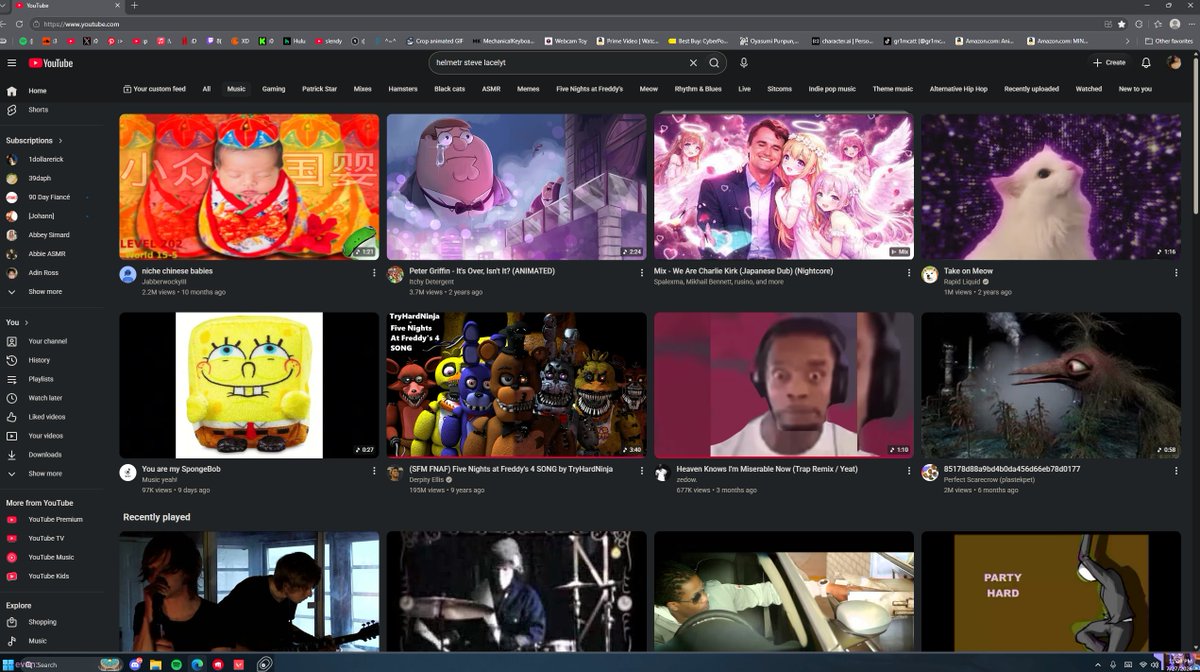Open options for Peter Griffin video
The height and width of the screenshot is (672, 1200).
642,273
